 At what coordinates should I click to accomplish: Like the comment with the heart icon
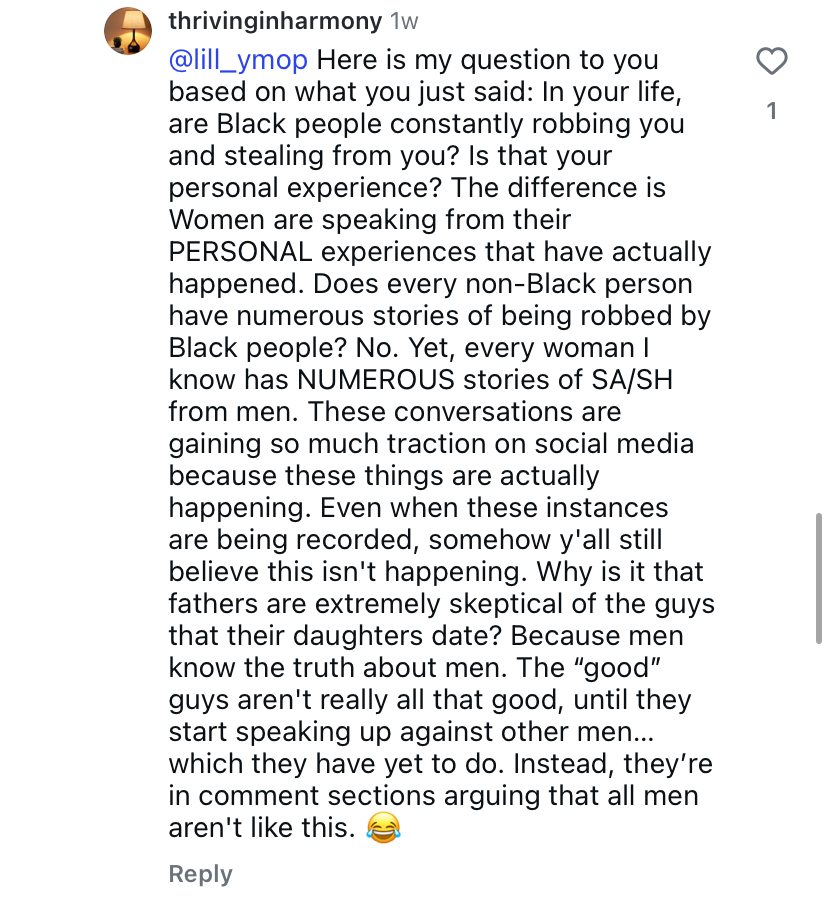(771, 62)
